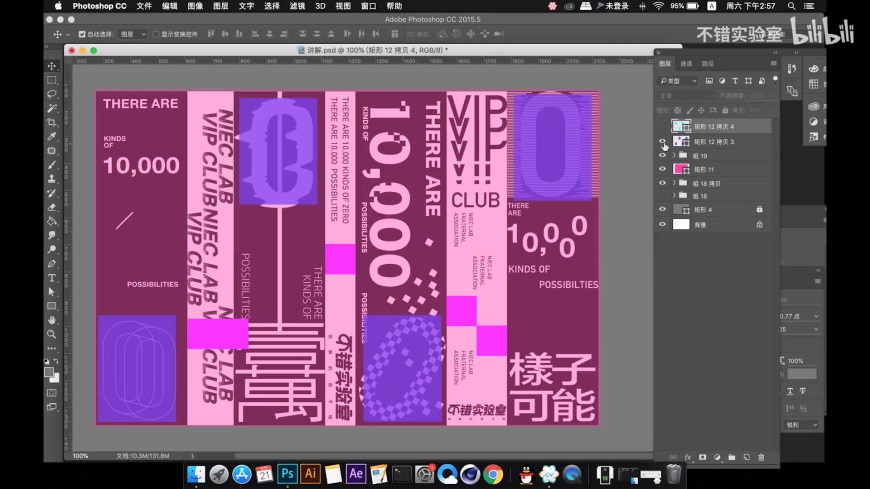Select the Dodge tool

[52, 249]
